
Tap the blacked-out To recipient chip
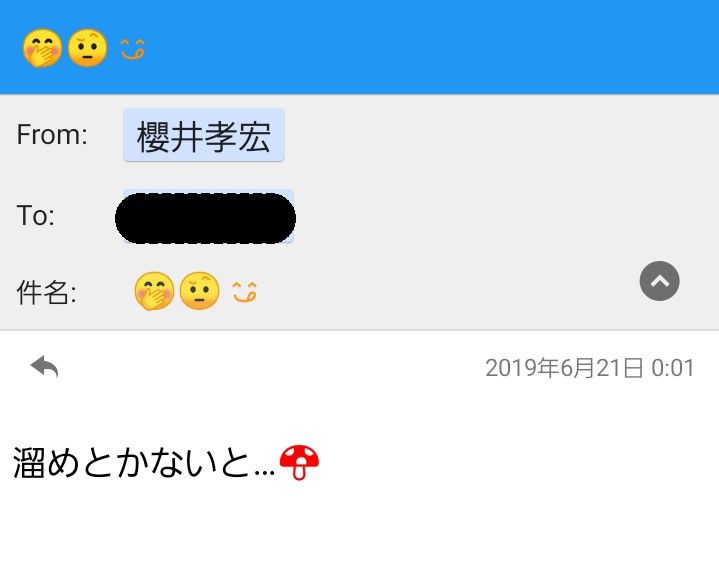(205, 218)
